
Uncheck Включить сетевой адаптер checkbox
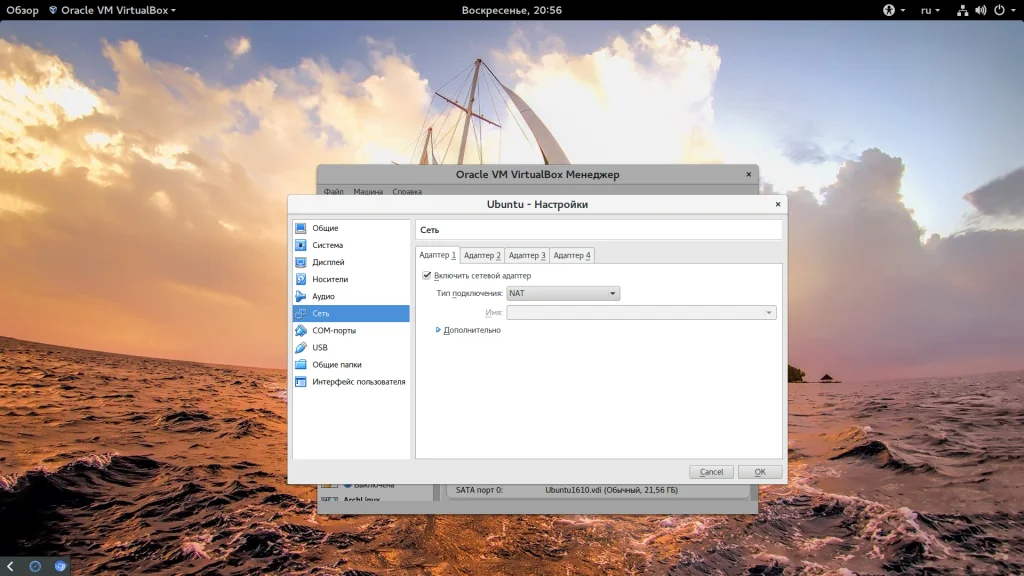tap(427, 275)
